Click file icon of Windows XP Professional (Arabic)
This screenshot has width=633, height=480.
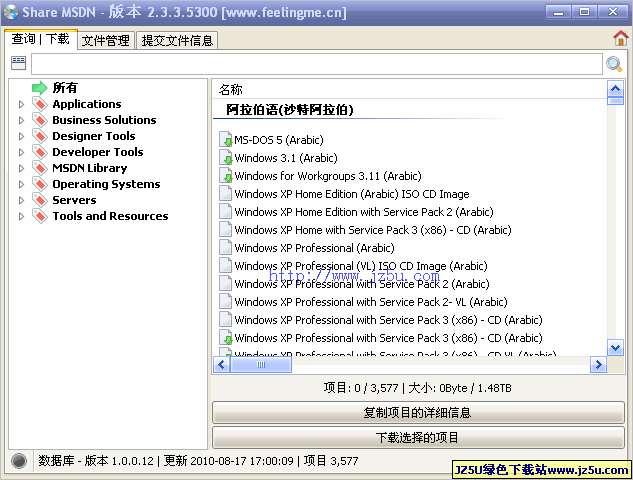225,247
